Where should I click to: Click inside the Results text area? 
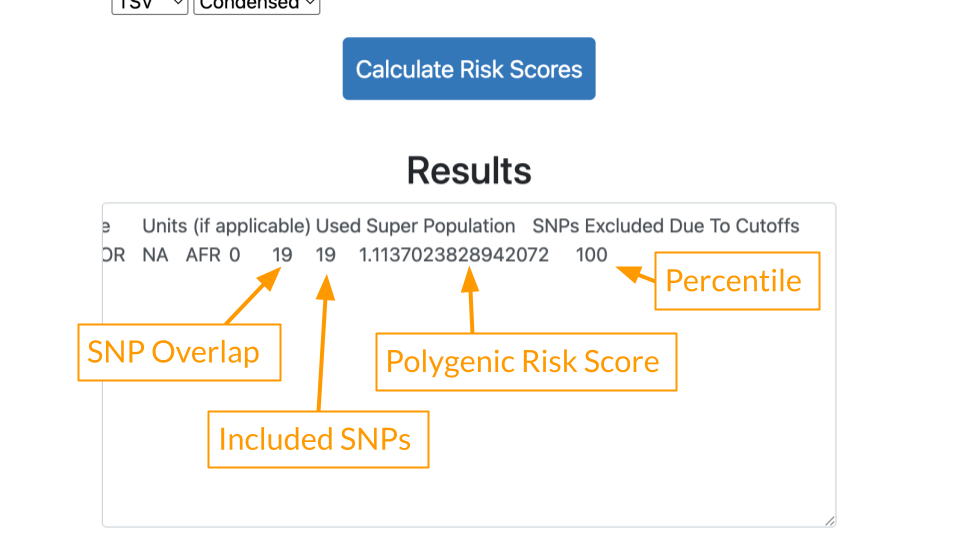[x=469, y=365]
